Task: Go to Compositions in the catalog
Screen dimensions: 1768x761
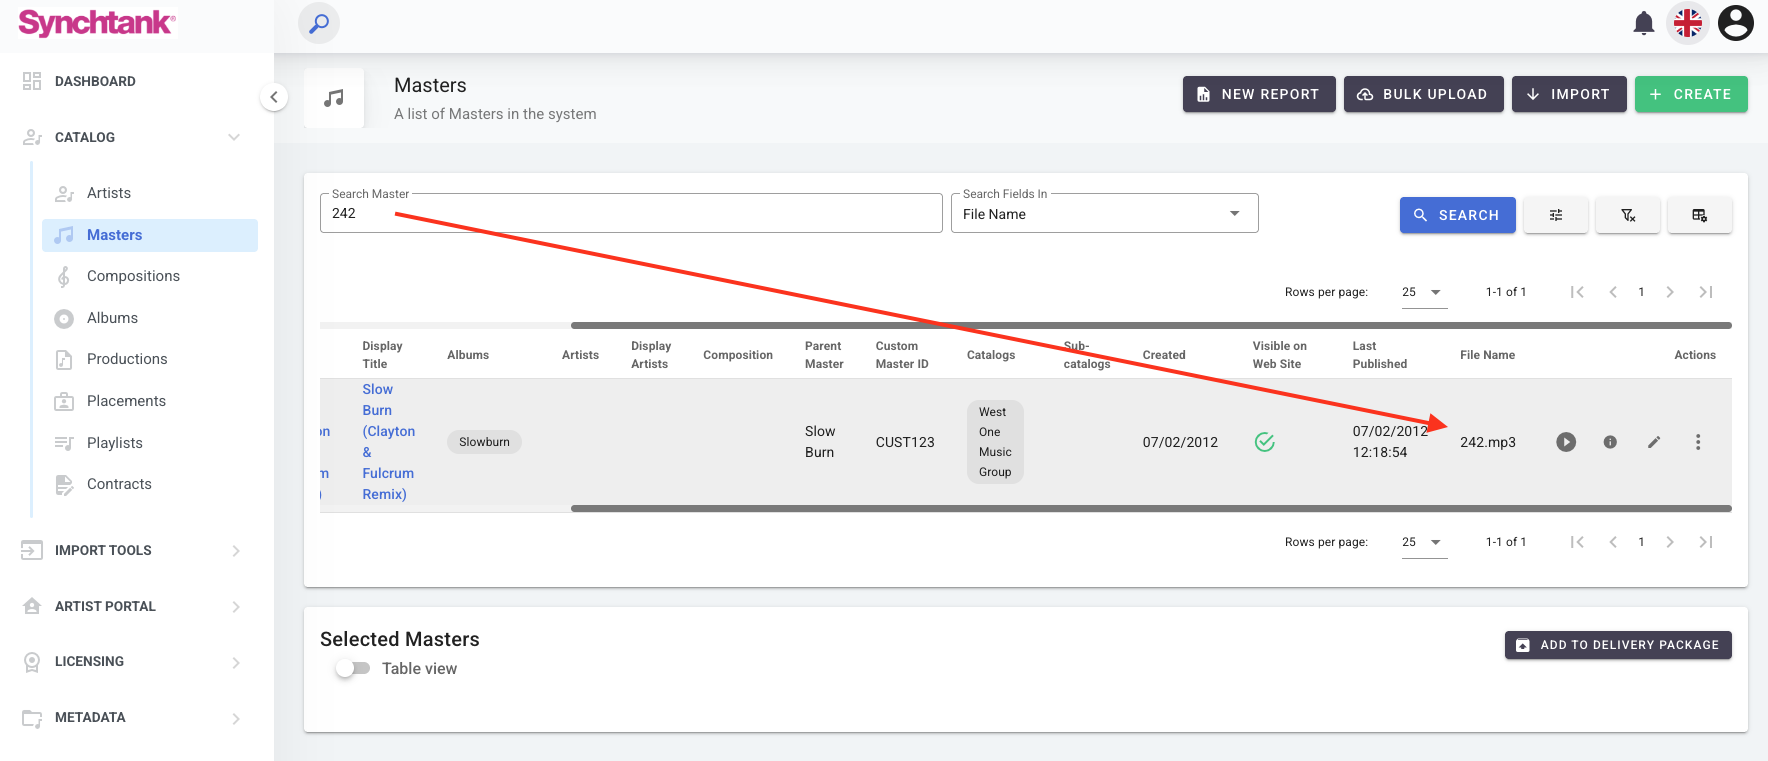Action: point(133,276)
